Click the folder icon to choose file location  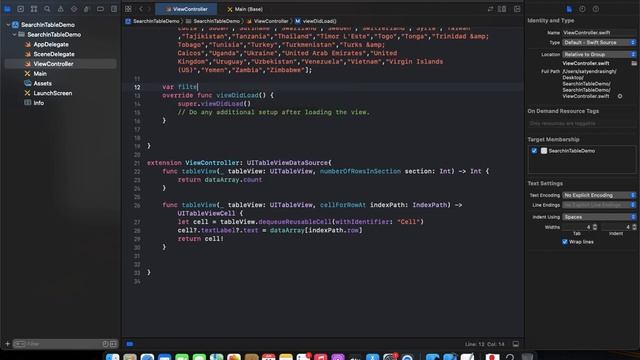[634, 63]
